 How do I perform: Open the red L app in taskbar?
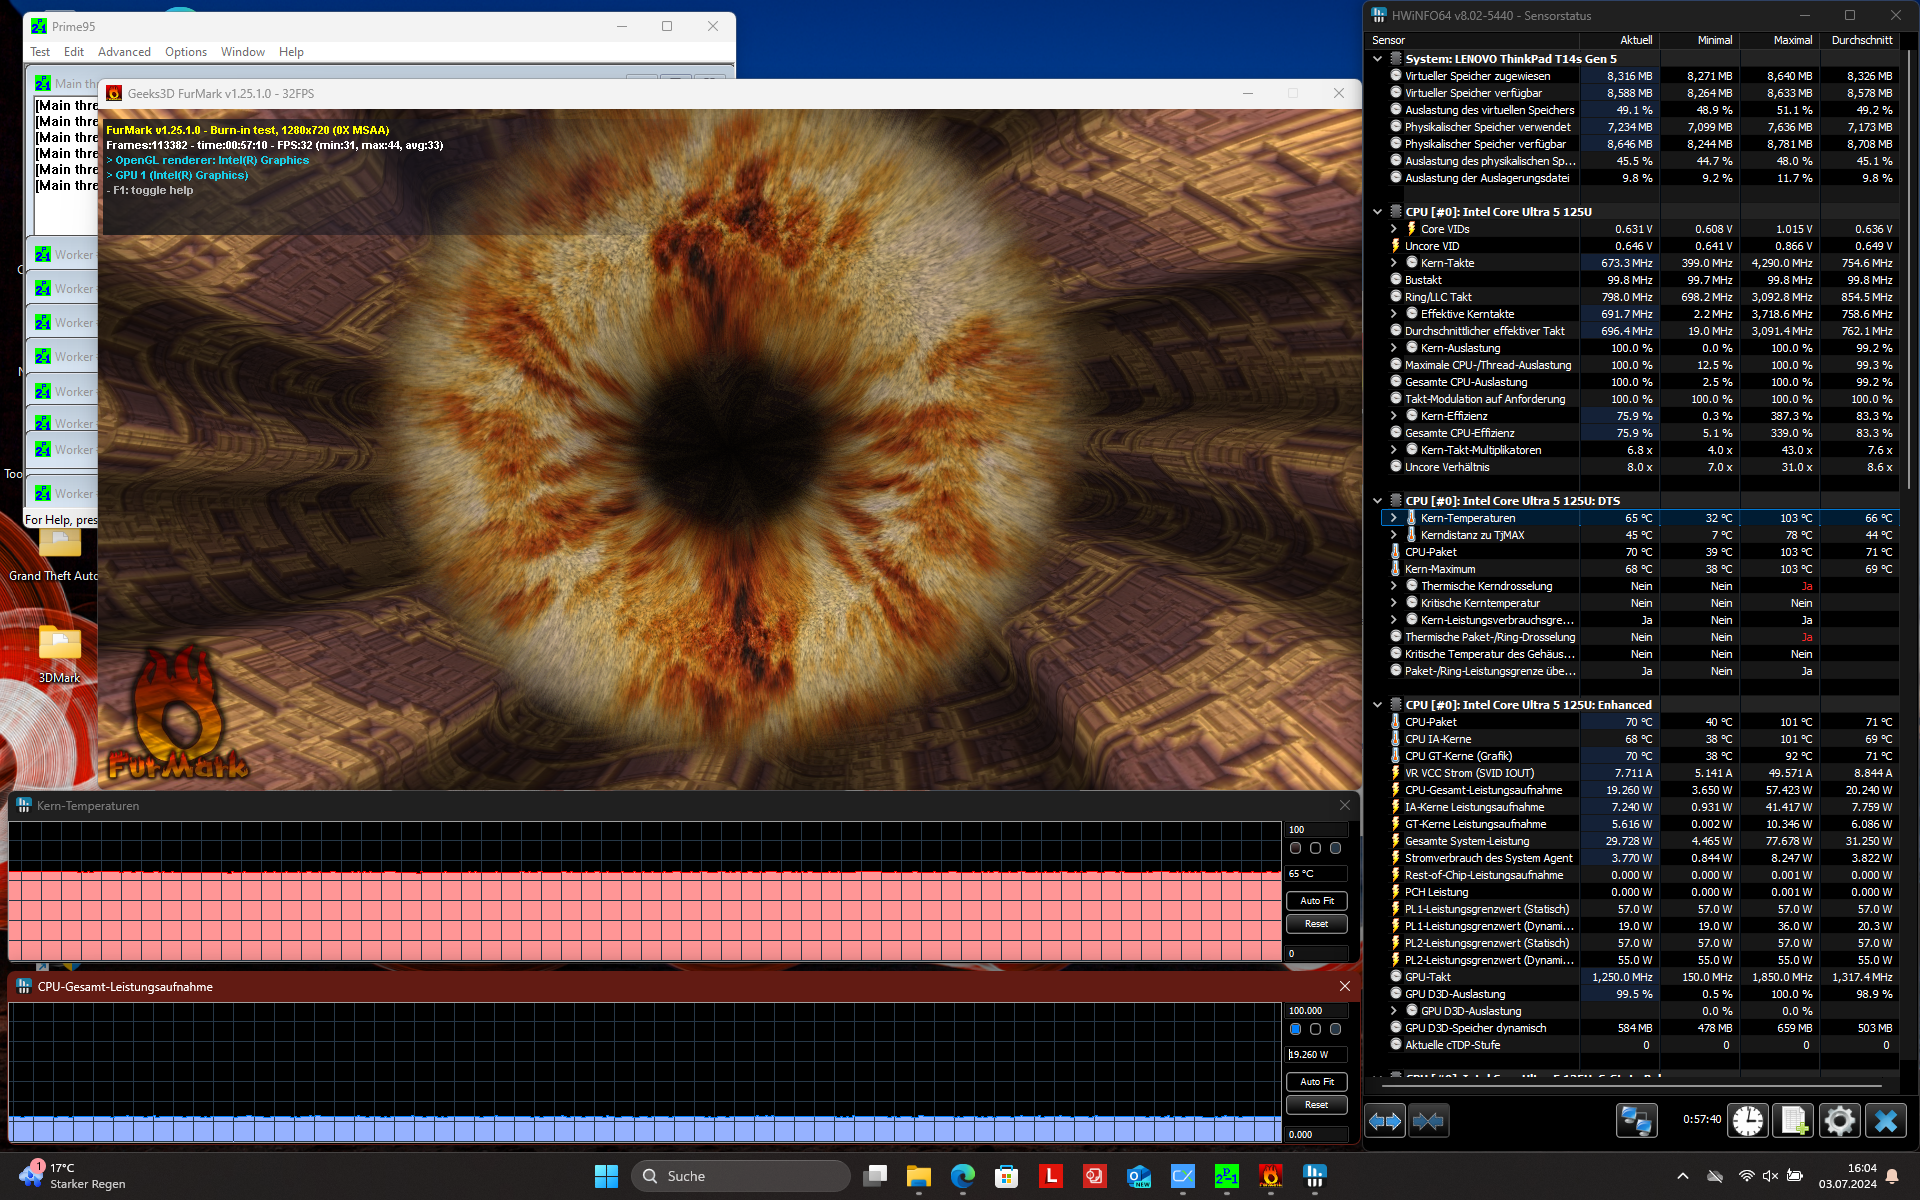pos(1051,1176)
